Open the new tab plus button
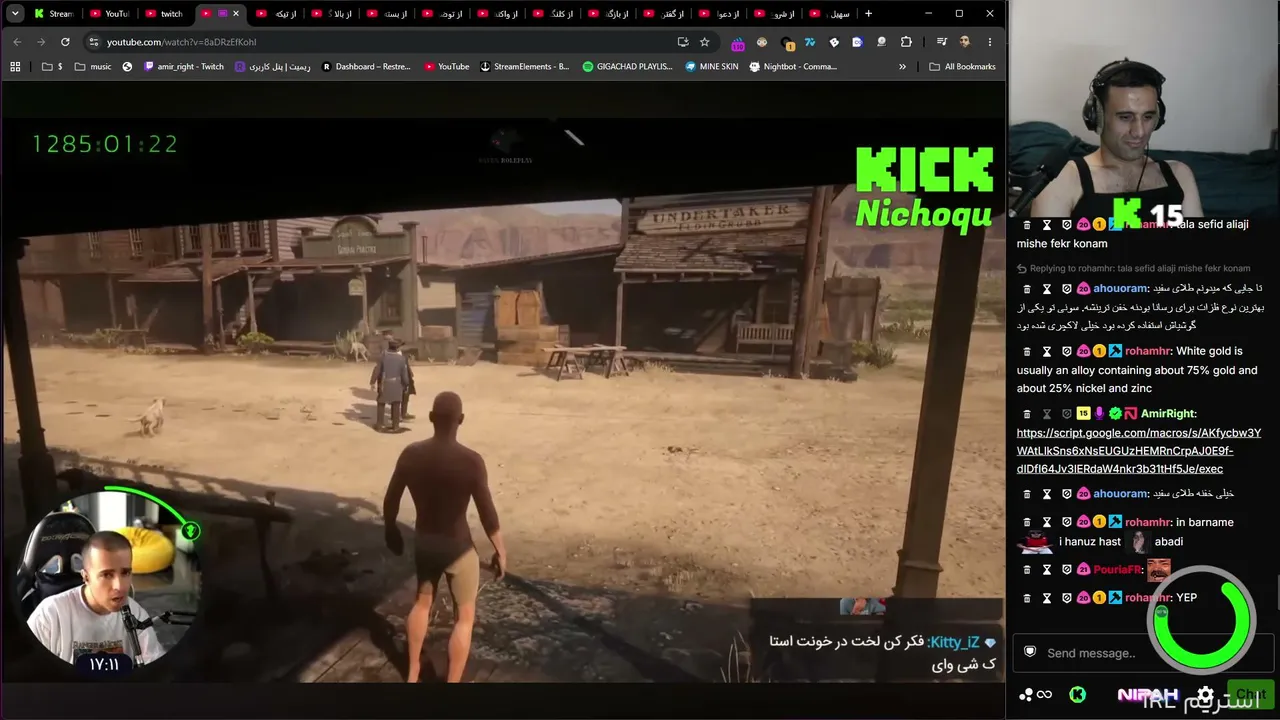 [x=868, y=14]
